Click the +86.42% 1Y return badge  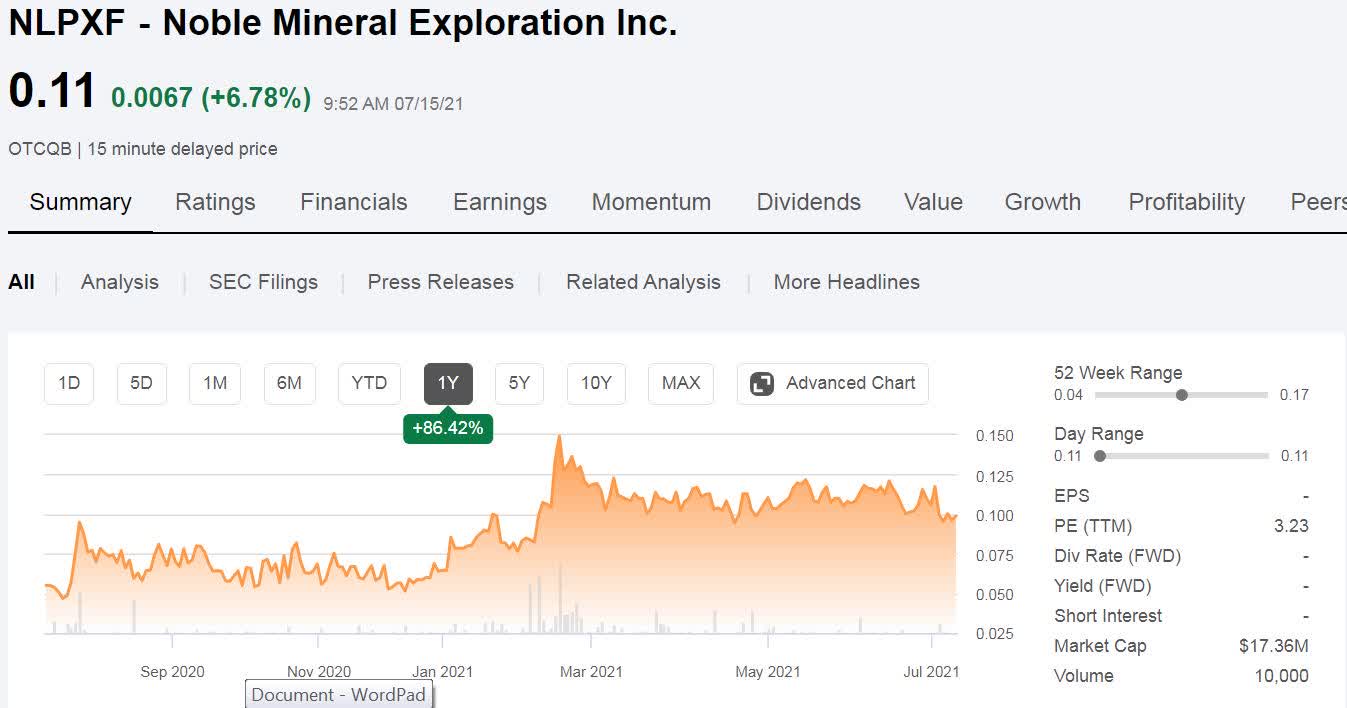click(448, 428)
